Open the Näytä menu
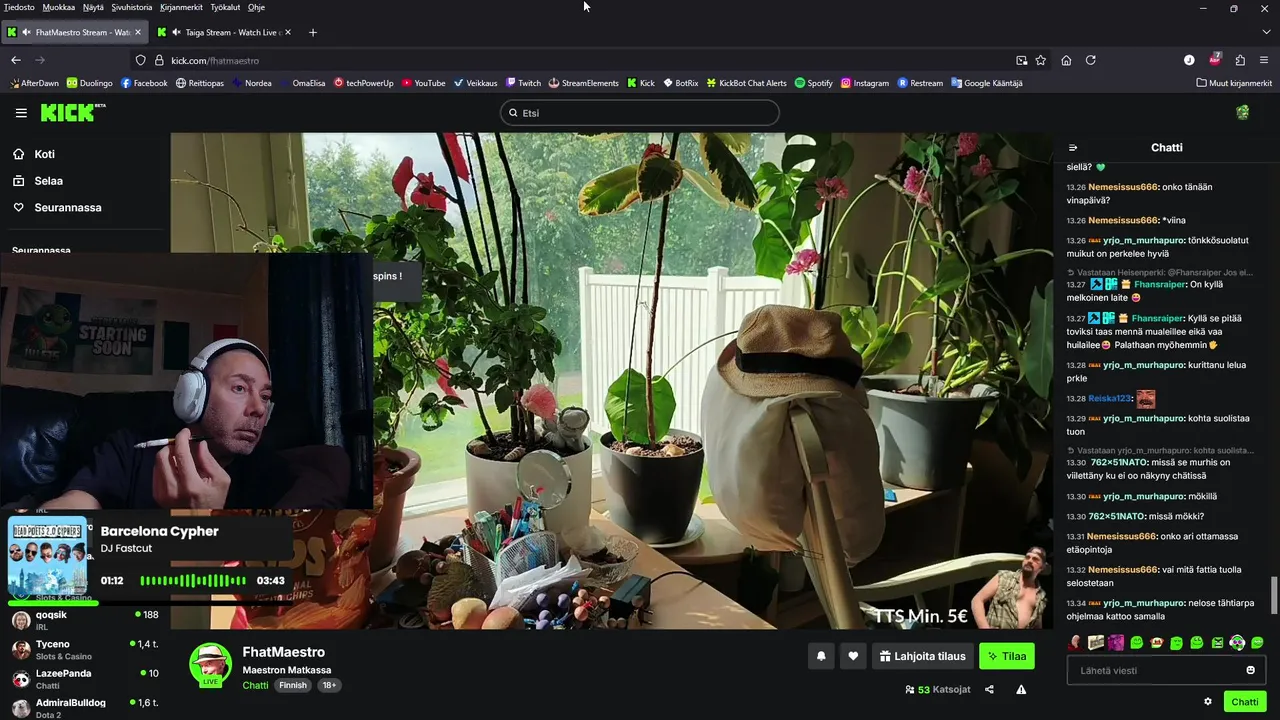This screenshot has height=720, width=1280. pos(93,7)
